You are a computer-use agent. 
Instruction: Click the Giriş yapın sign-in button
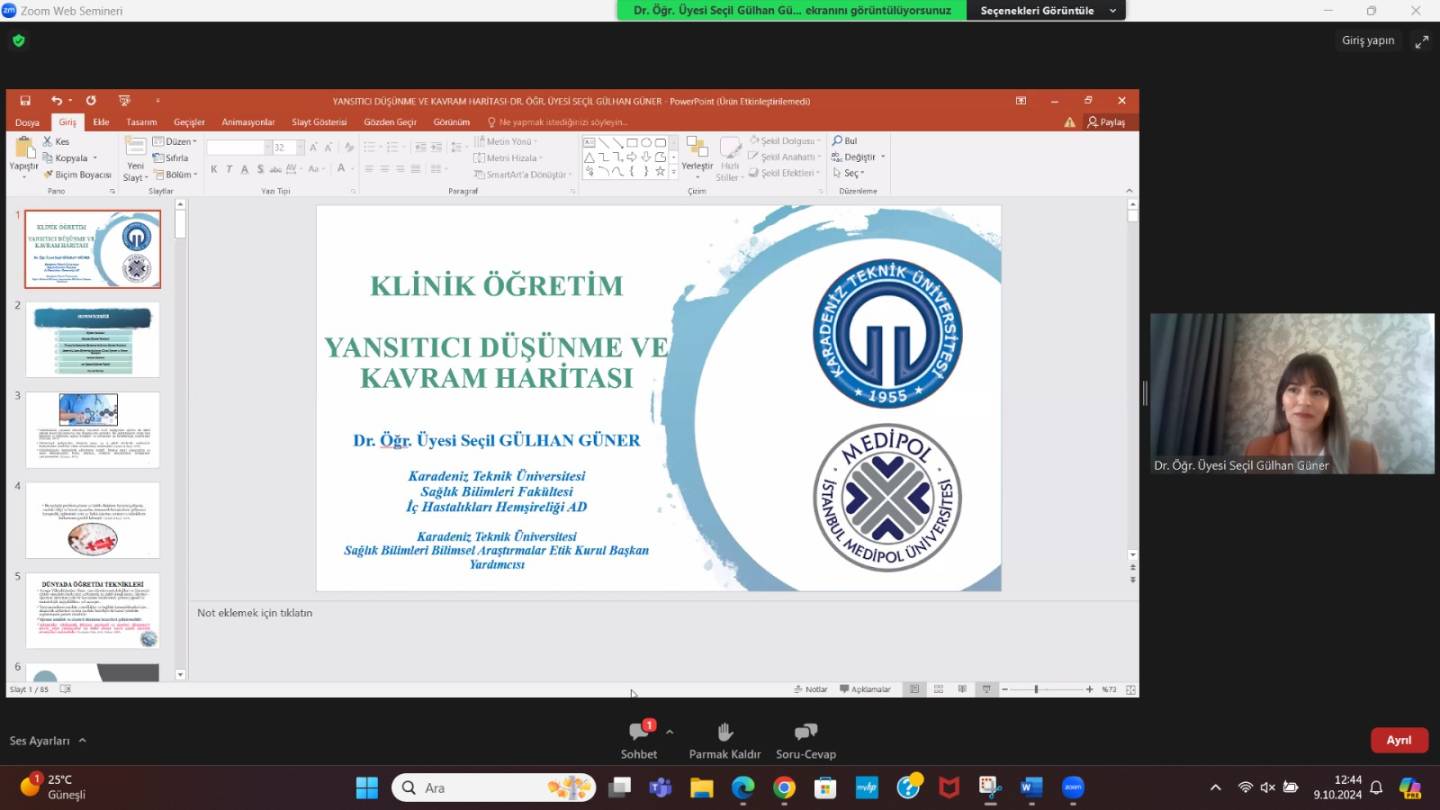point(1368,41)
